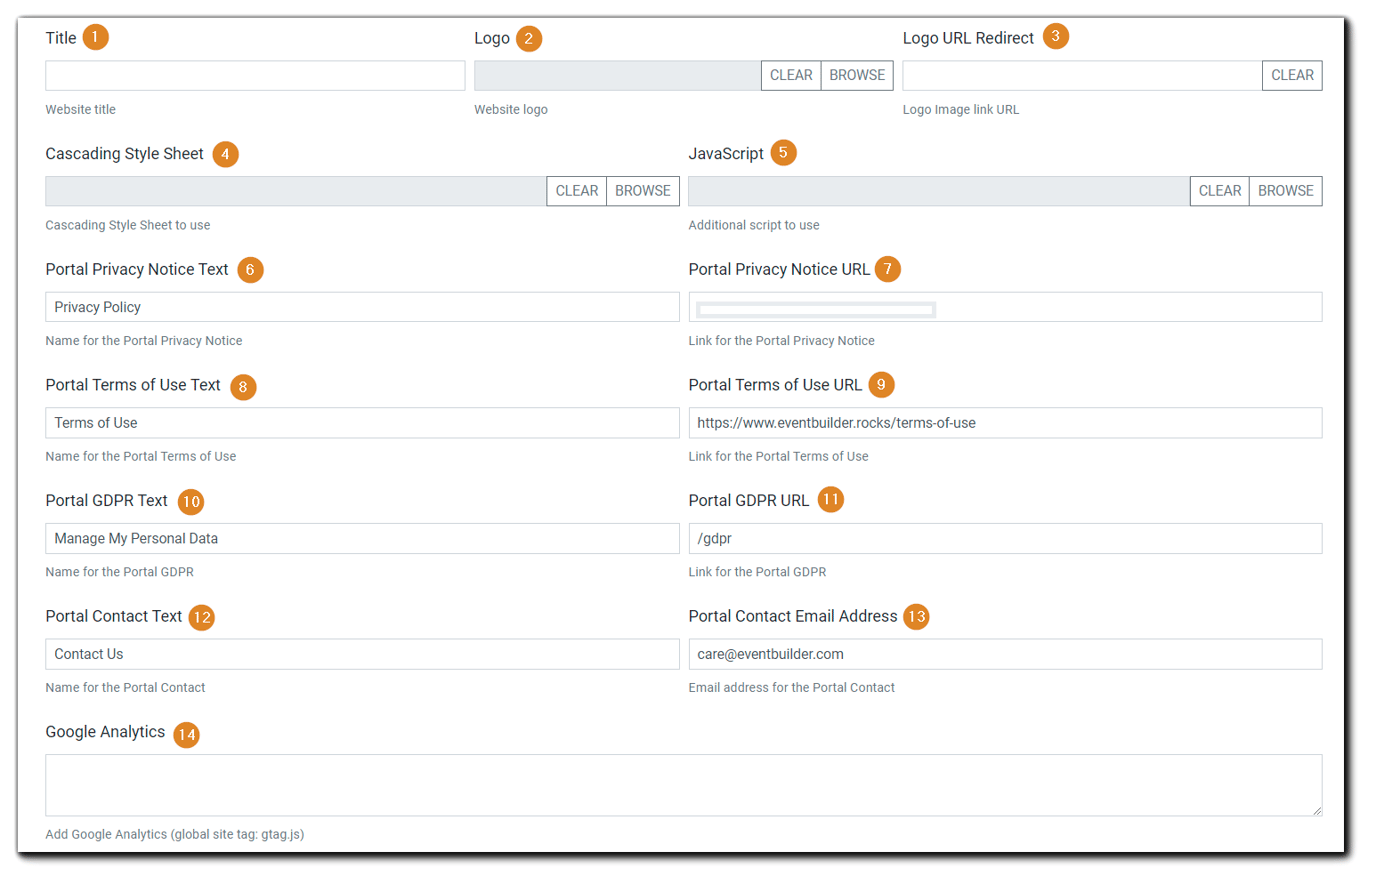Click the Contact Us text field
This screenshot has height=884, width=1376.
point(361,653)
